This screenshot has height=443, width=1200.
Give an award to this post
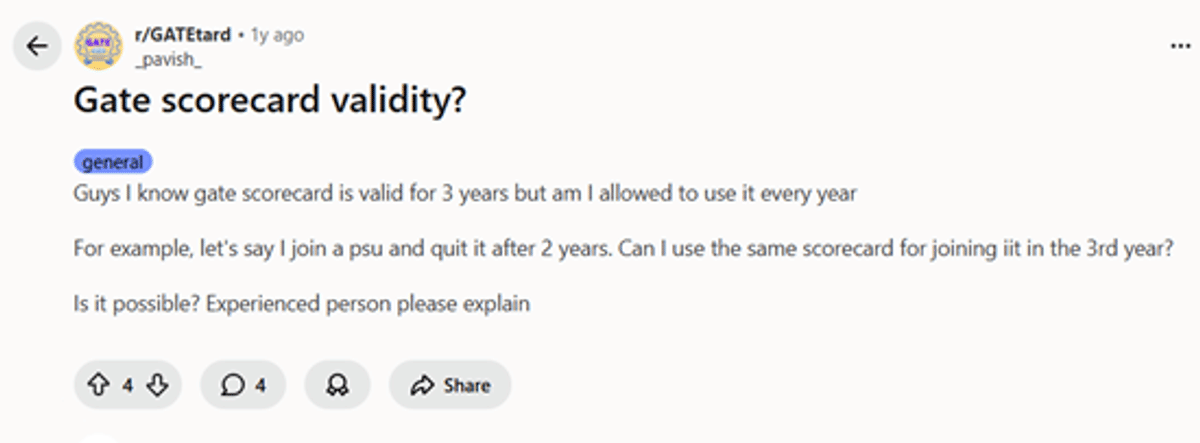click(x=337, y=385)
